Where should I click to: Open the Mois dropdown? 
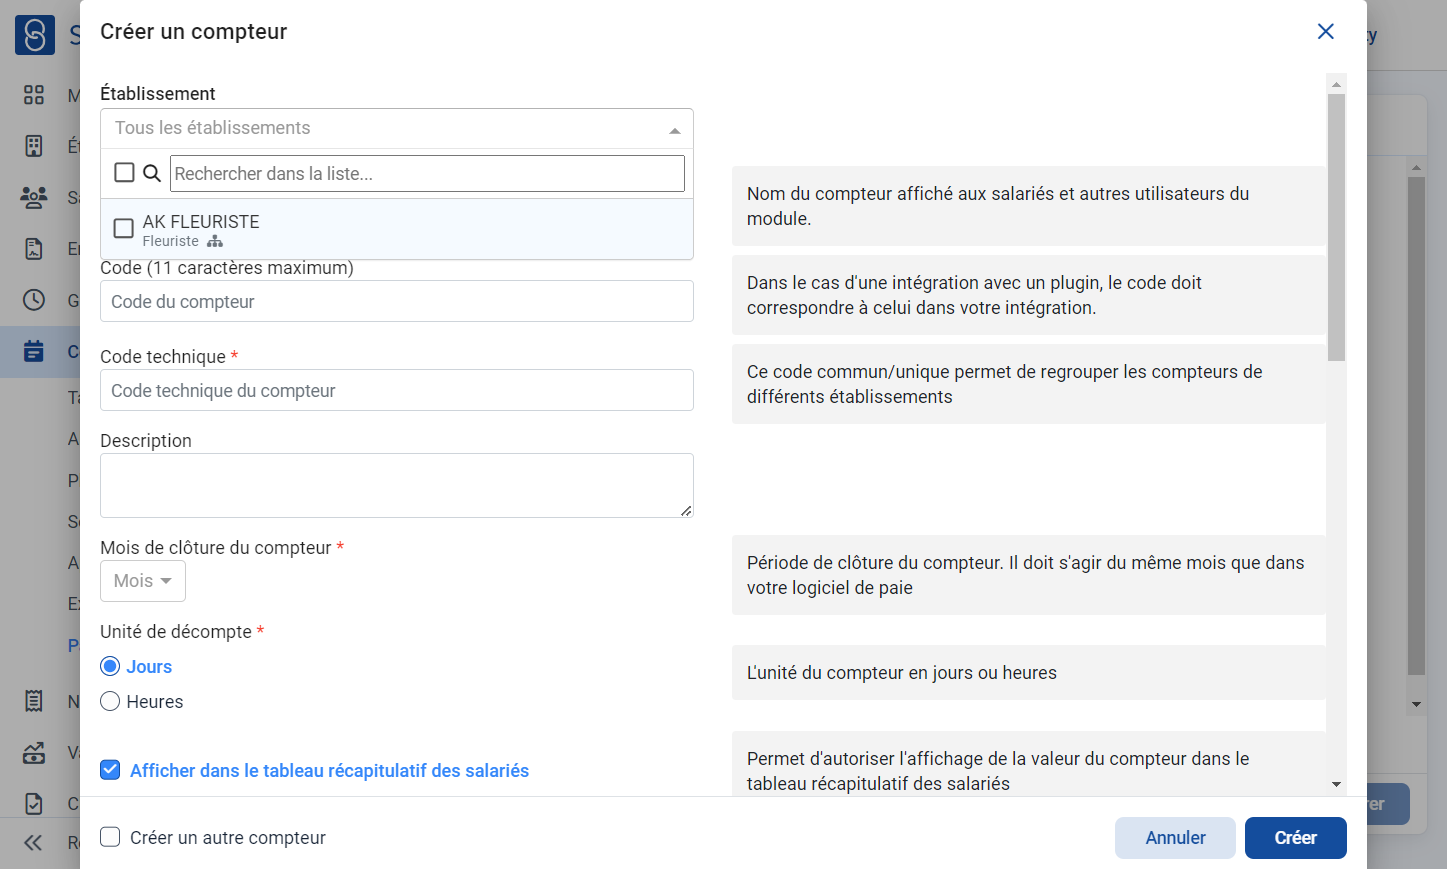point(143,581)
